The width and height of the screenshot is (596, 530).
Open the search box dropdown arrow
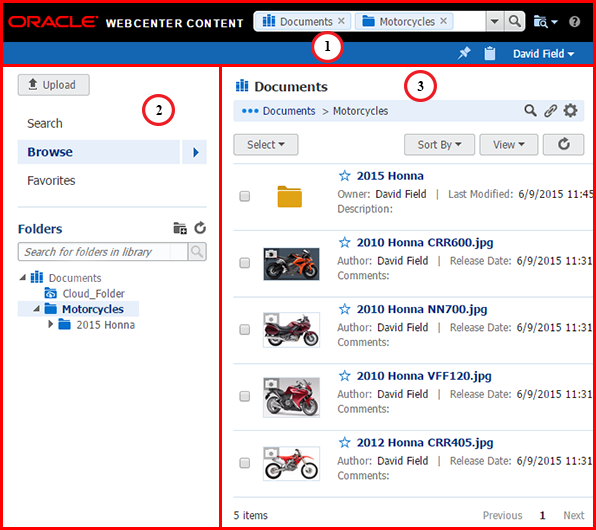click(x=495, y=21)
